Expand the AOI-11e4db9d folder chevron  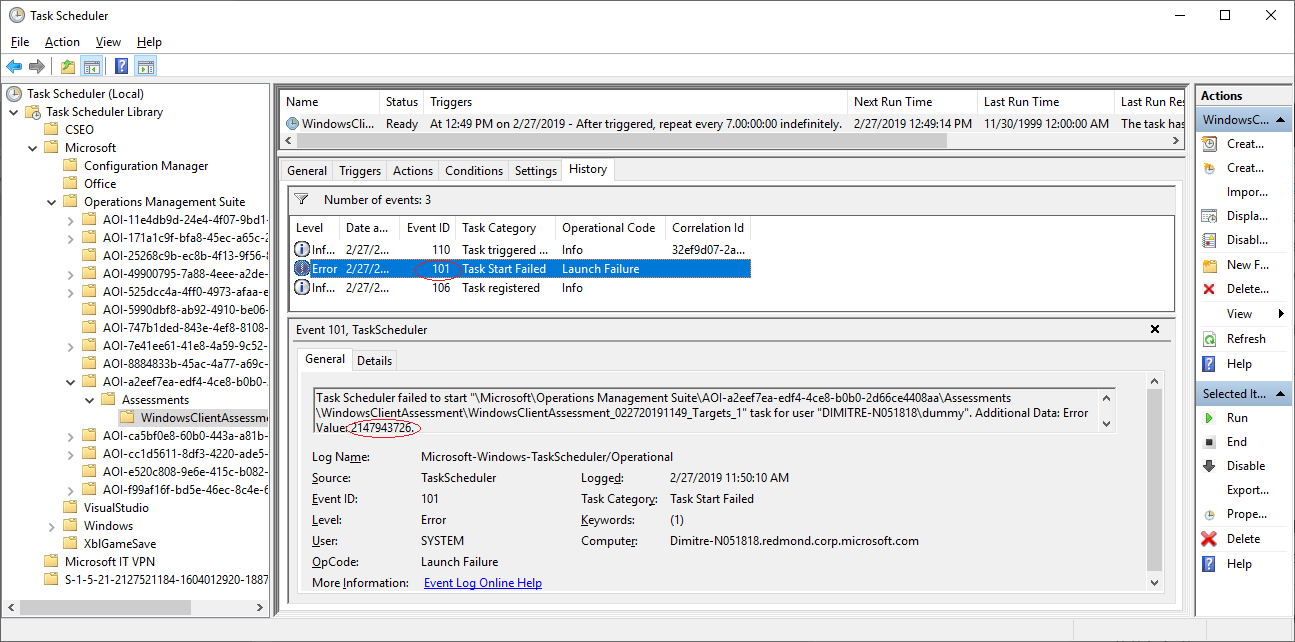click(x=71, y=220)
